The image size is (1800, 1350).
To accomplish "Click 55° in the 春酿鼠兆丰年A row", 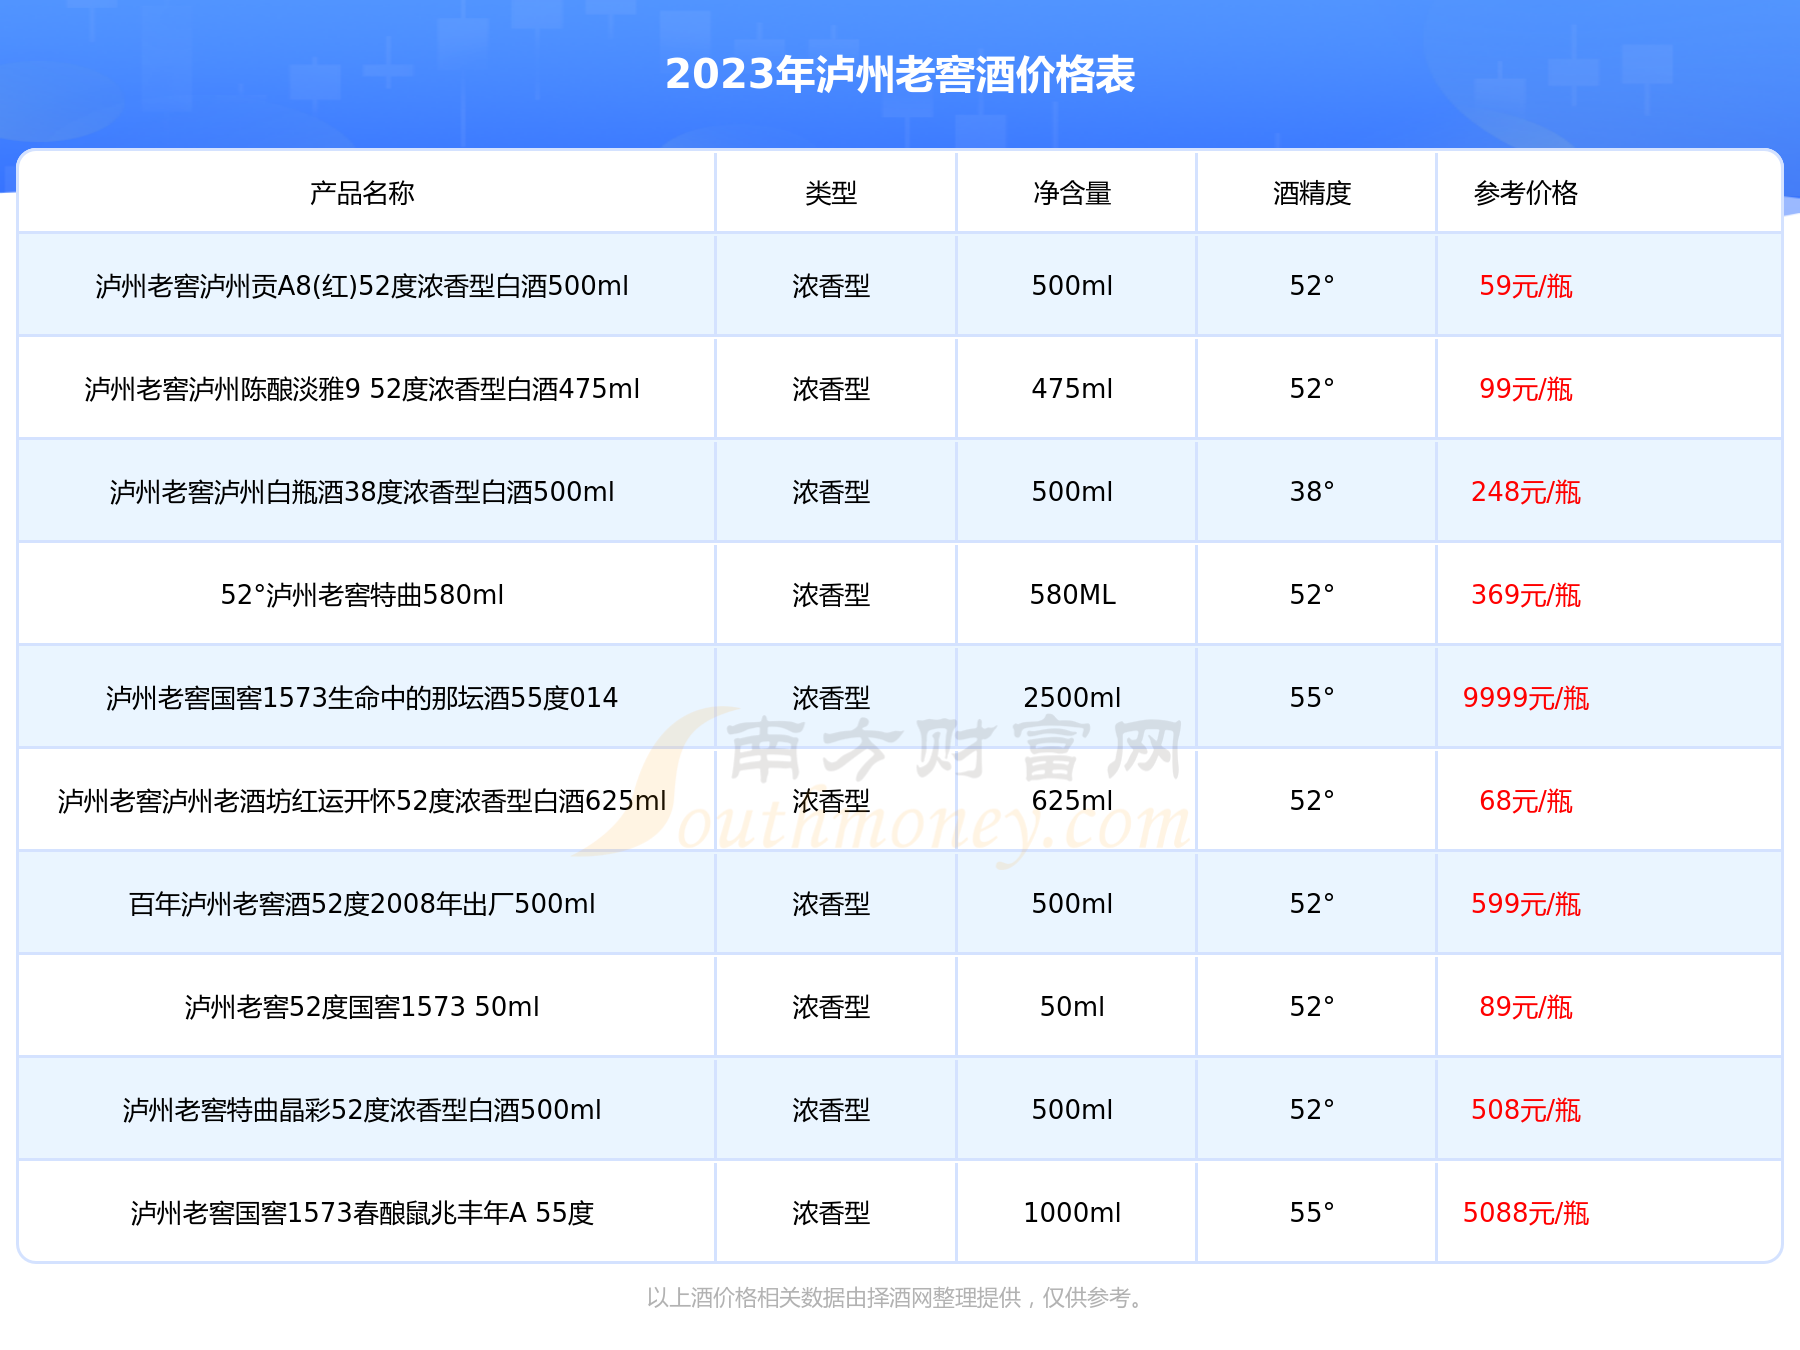I will coord(1312,1213).
